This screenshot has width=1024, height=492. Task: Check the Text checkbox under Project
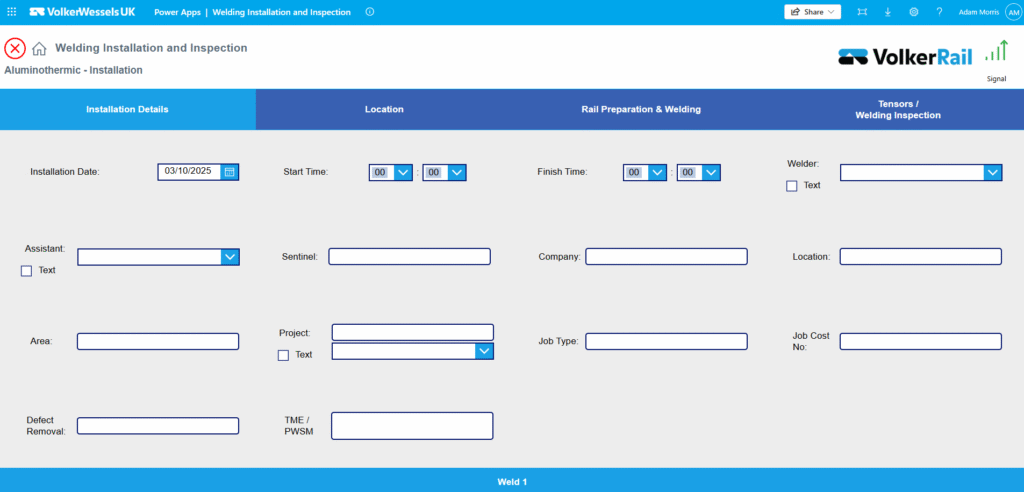(284, 355)
